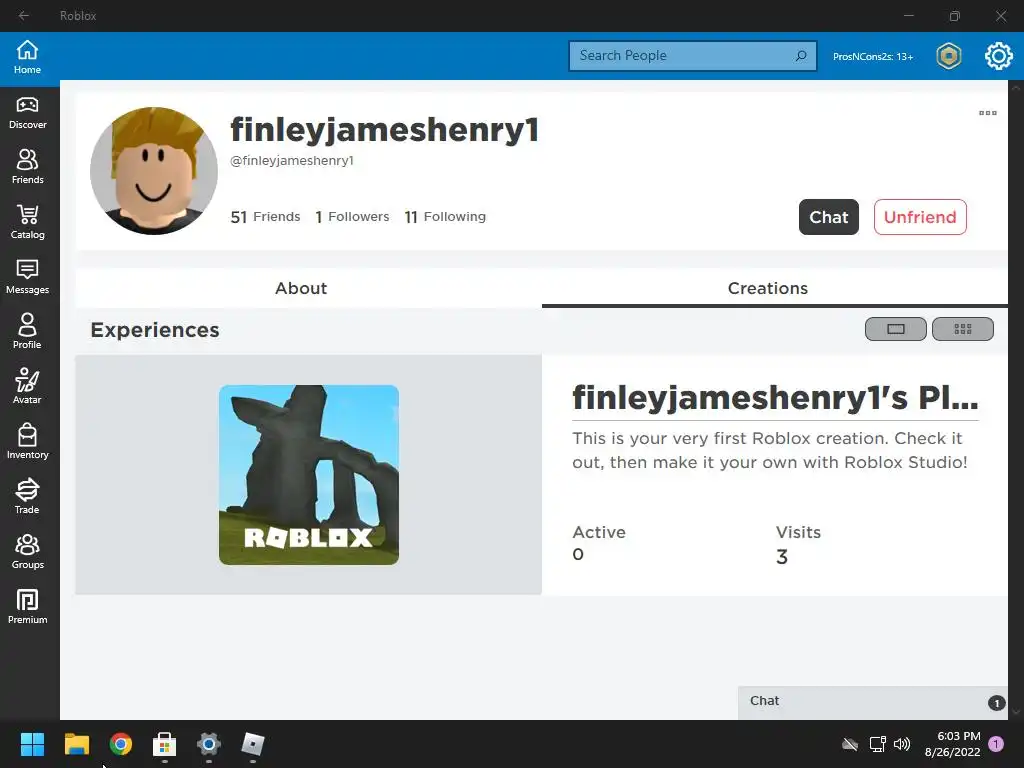Viewport: 1024px width, 768px height.
Task: Click the Unfriend button
Action: pos(920,217)
